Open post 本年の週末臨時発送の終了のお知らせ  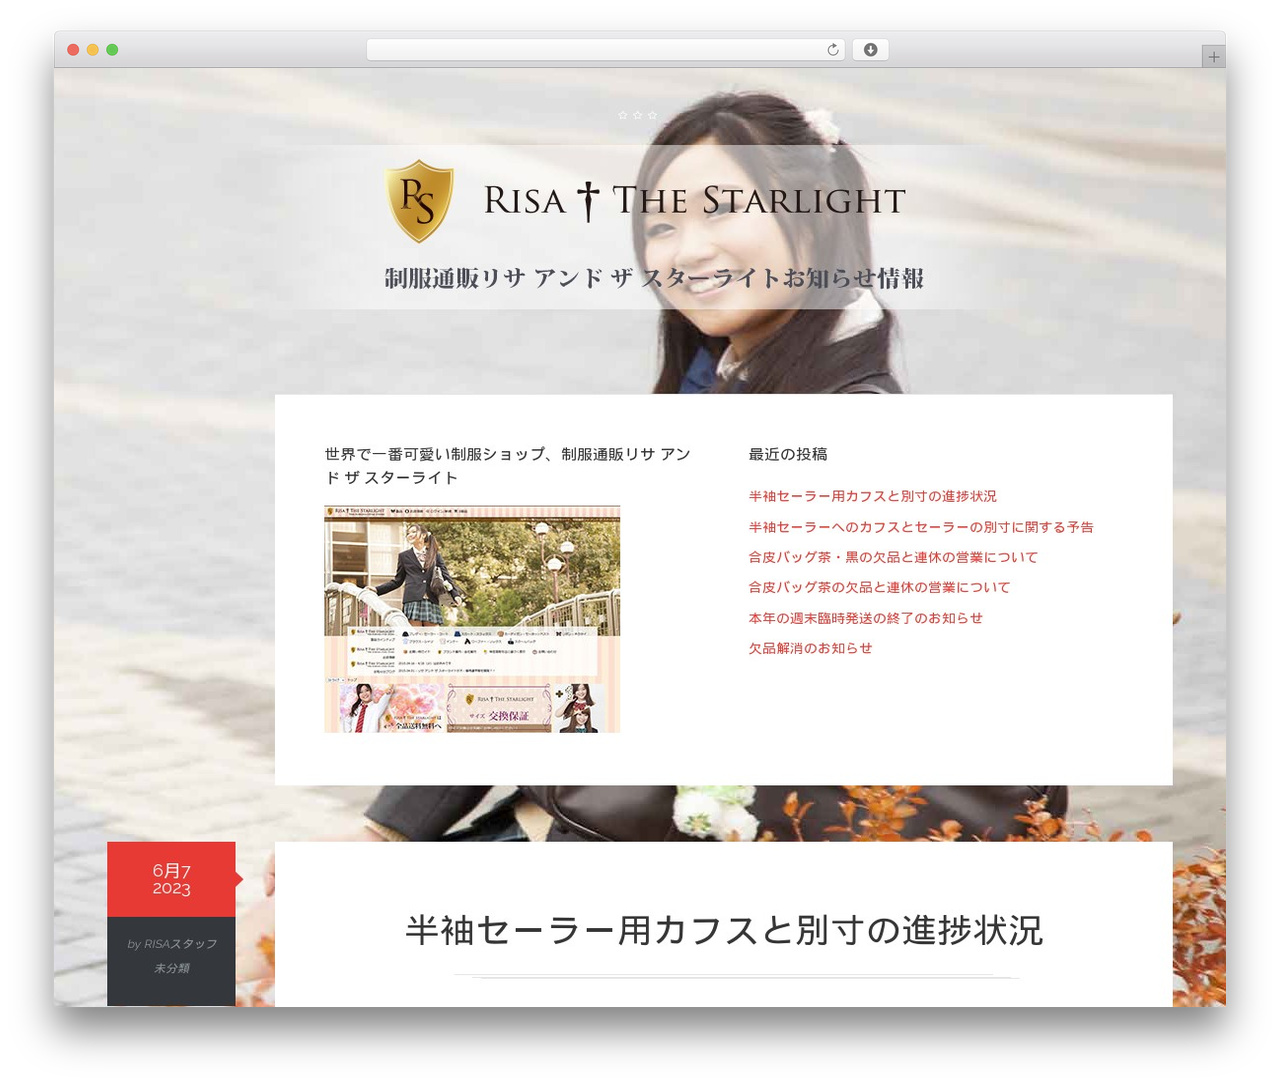866,618
